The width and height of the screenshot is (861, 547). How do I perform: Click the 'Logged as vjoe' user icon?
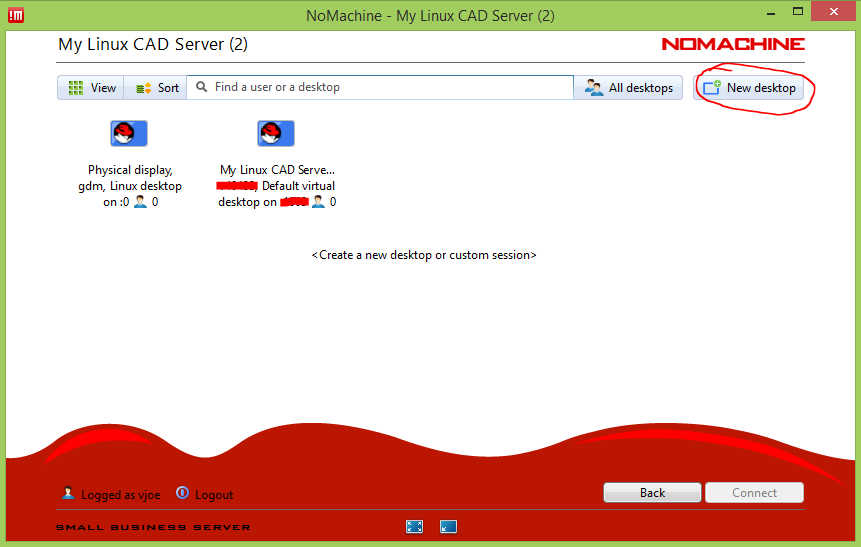point(68,493)
